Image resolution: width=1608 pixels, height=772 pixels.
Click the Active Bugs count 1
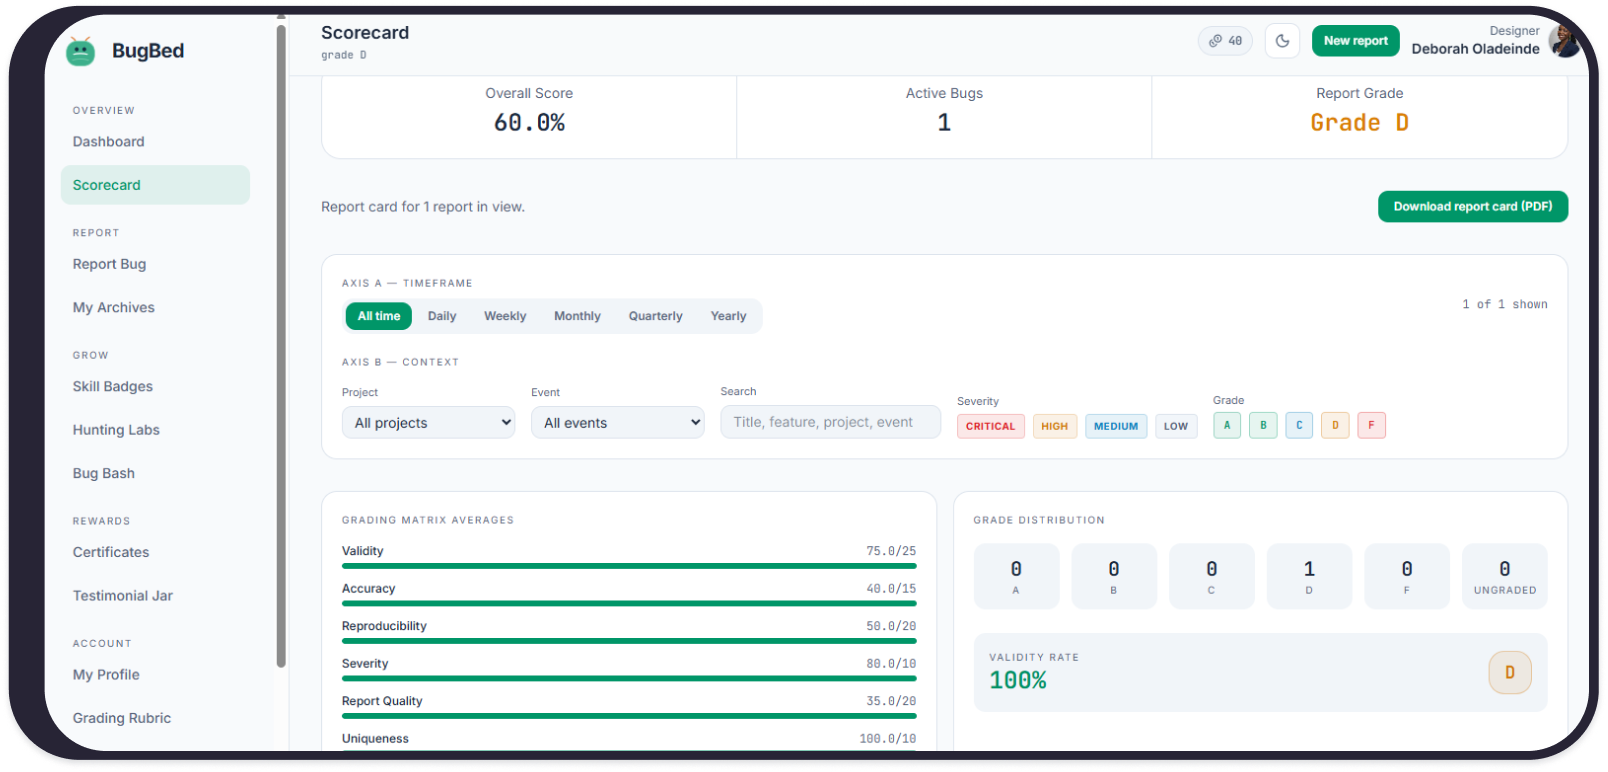(x=944, y=123)
